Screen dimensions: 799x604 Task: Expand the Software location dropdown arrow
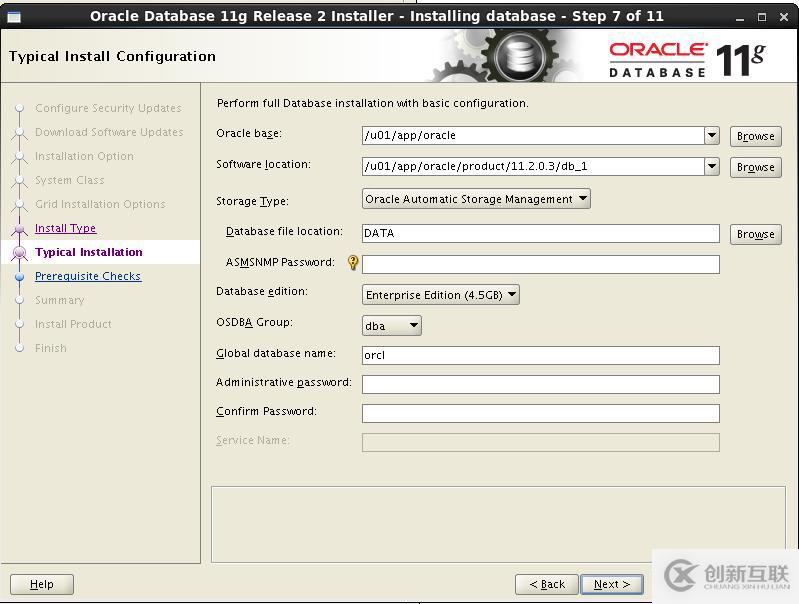coord(711,167)
